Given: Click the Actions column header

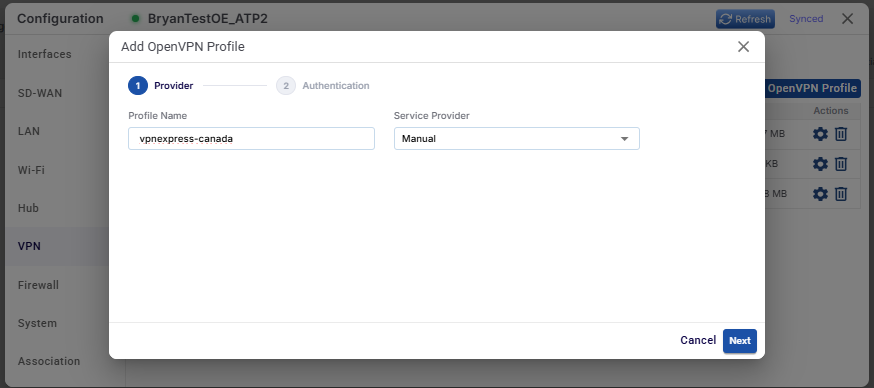Looking at the screenshot, I should [x=831, y=111].
